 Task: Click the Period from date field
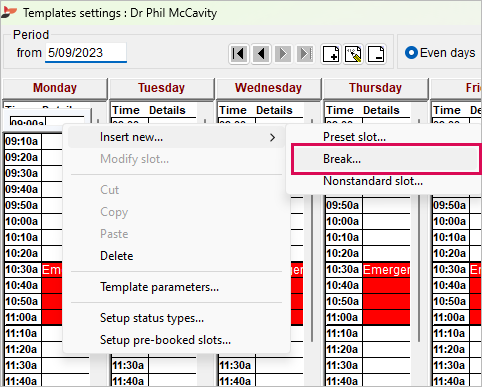[x=86, y=53]
